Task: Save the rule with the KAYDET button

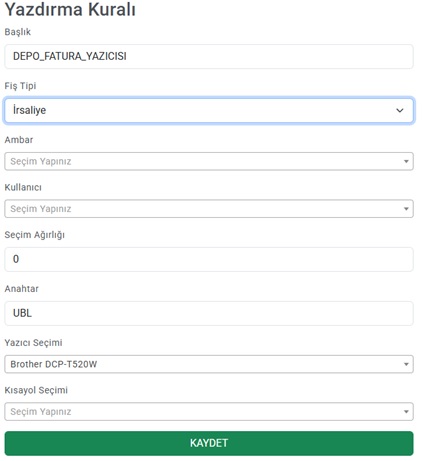Action: point(209,443)
